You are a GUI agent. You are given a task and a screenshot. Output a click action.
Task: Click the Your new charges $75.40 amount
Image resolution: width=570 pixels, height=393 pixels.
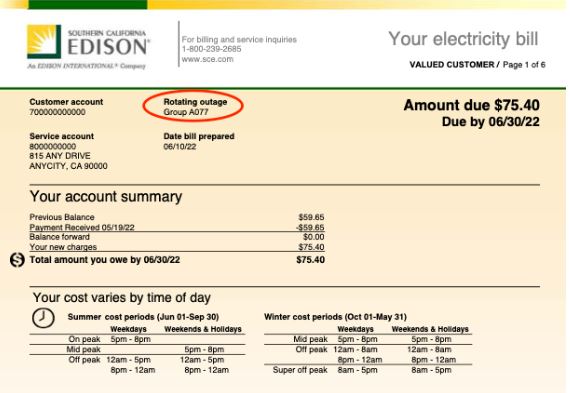tap(311, 247)
